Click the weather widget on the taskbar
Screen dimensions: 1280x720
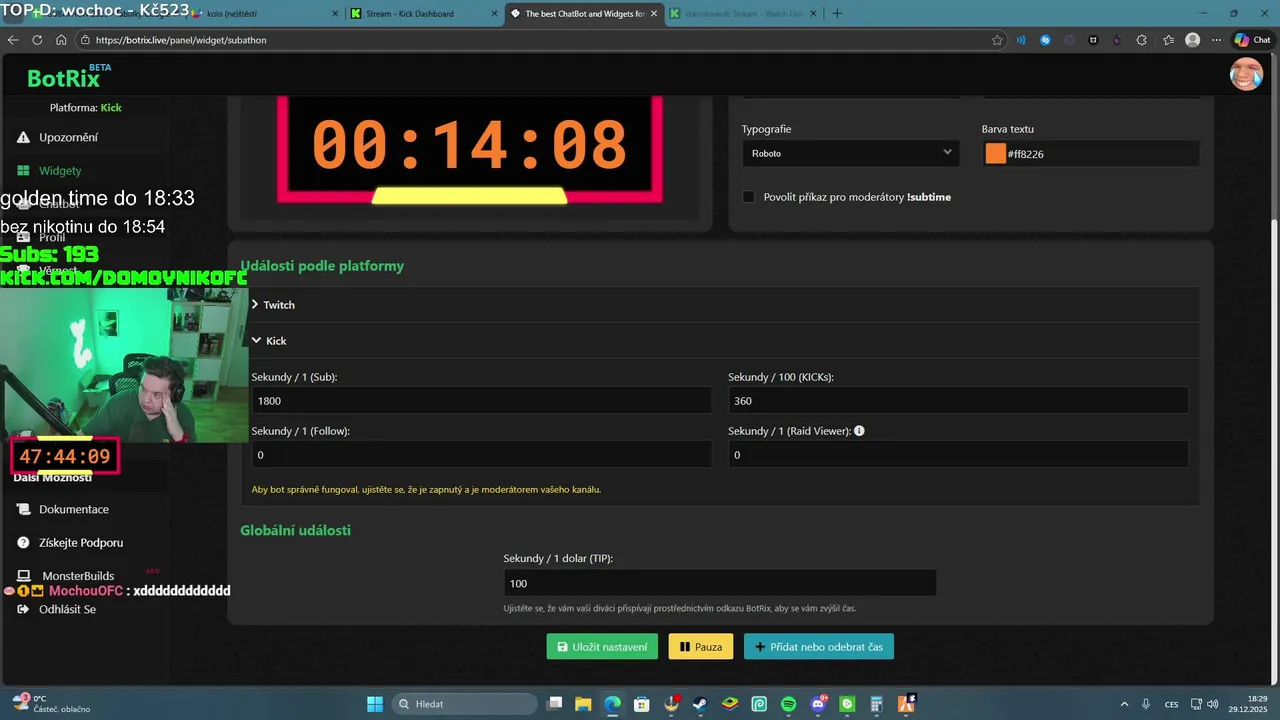50,704
